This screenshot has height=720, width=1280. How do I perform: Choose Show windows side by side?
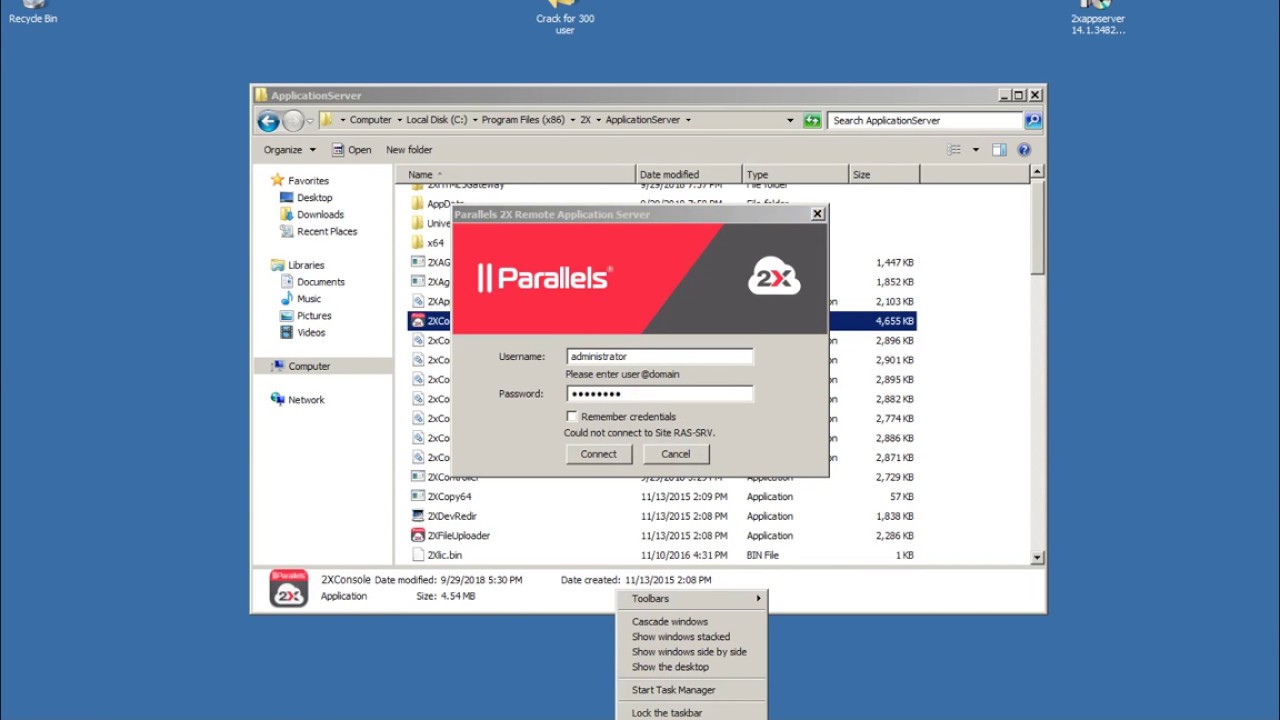(x=693, y=652)
